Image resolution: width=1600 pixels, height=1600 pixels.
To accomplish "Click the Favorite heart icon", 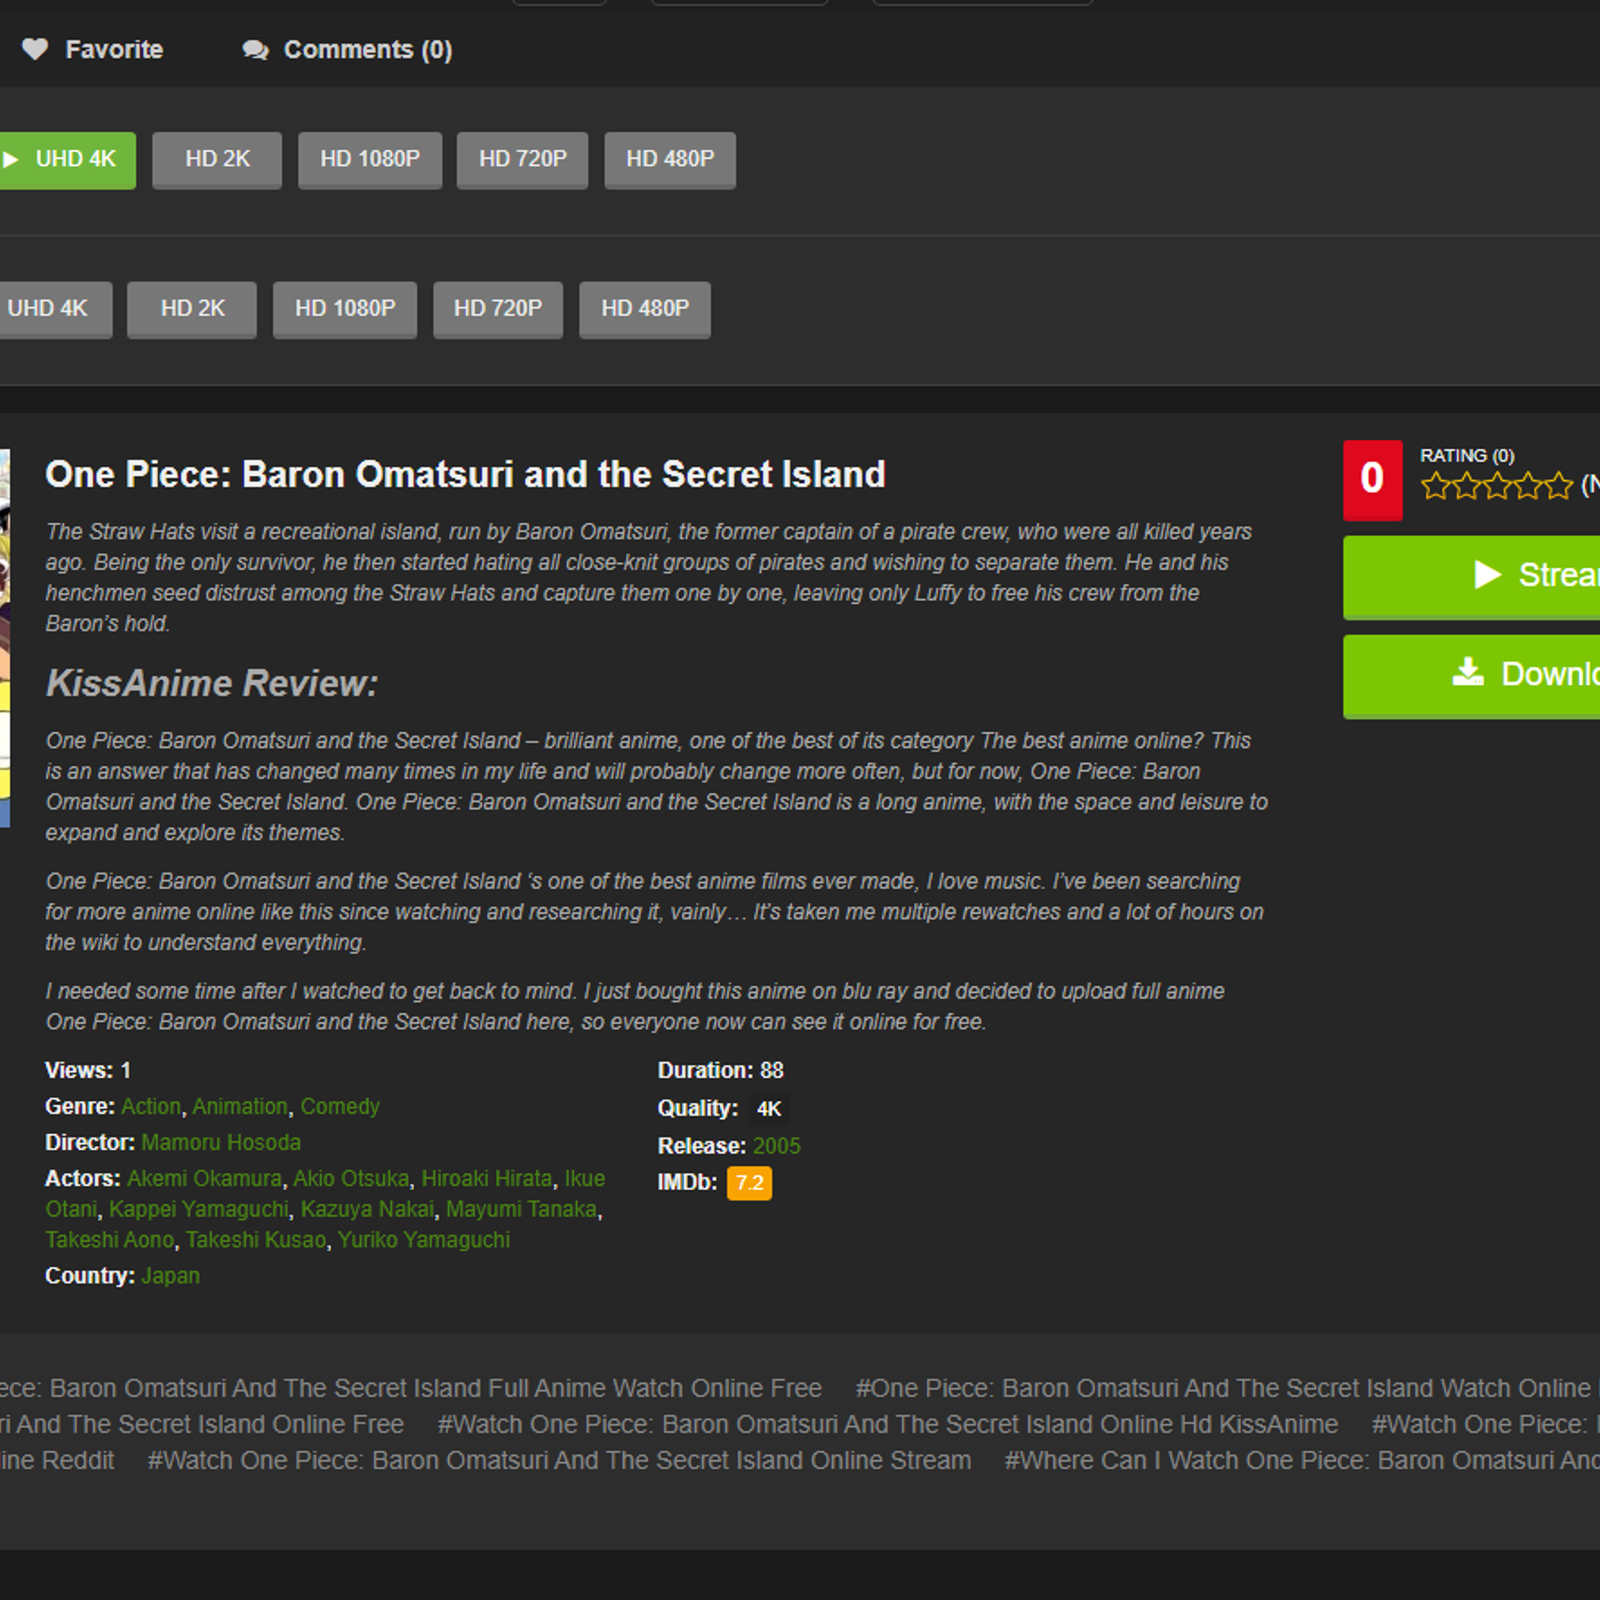I will 35,49.
